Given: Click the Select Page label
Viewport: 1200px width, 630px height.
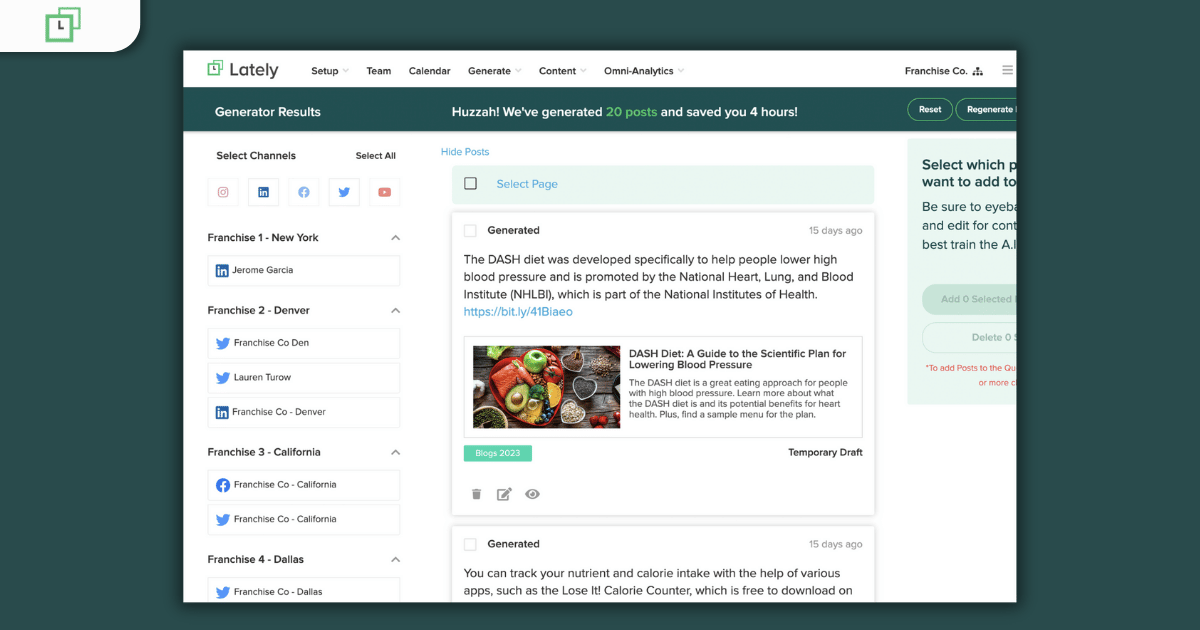Looking at the screenshot, I should click(527, 184).
